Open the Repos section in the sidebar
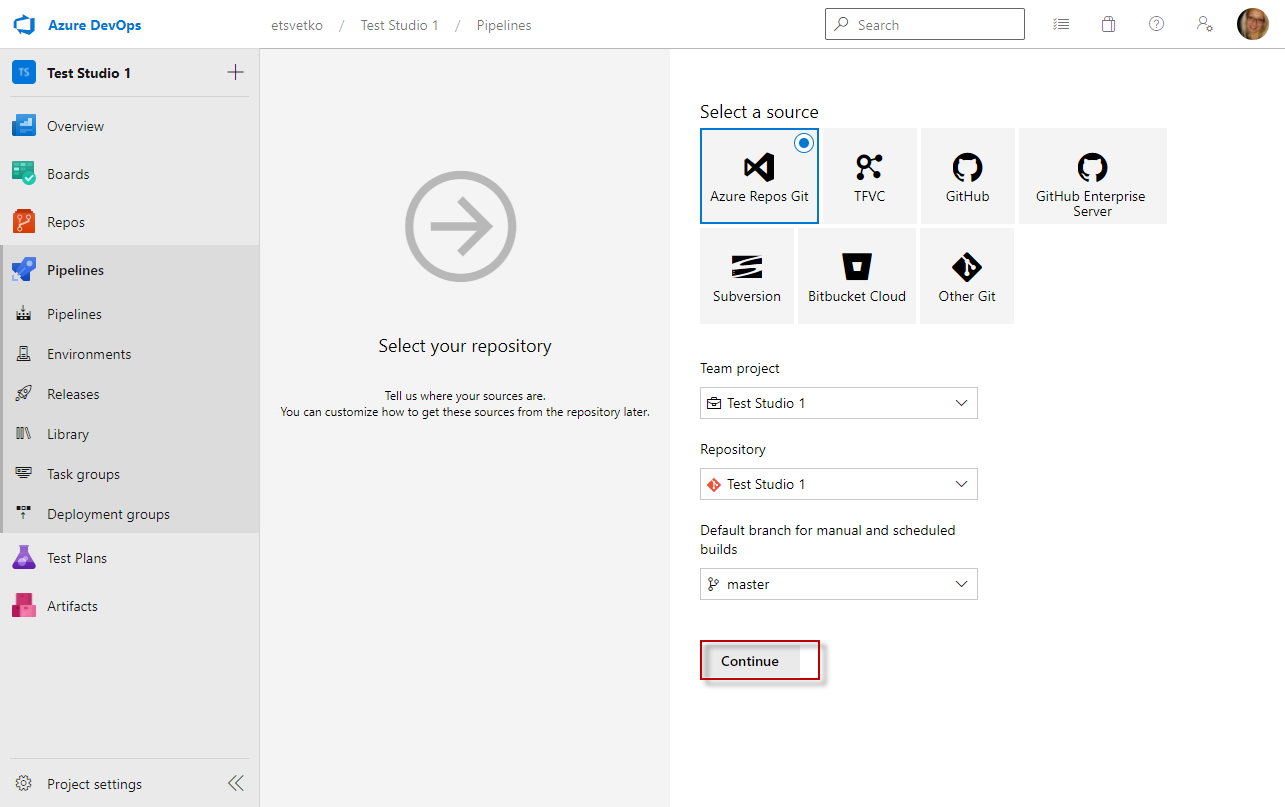 tap(130, 222)
